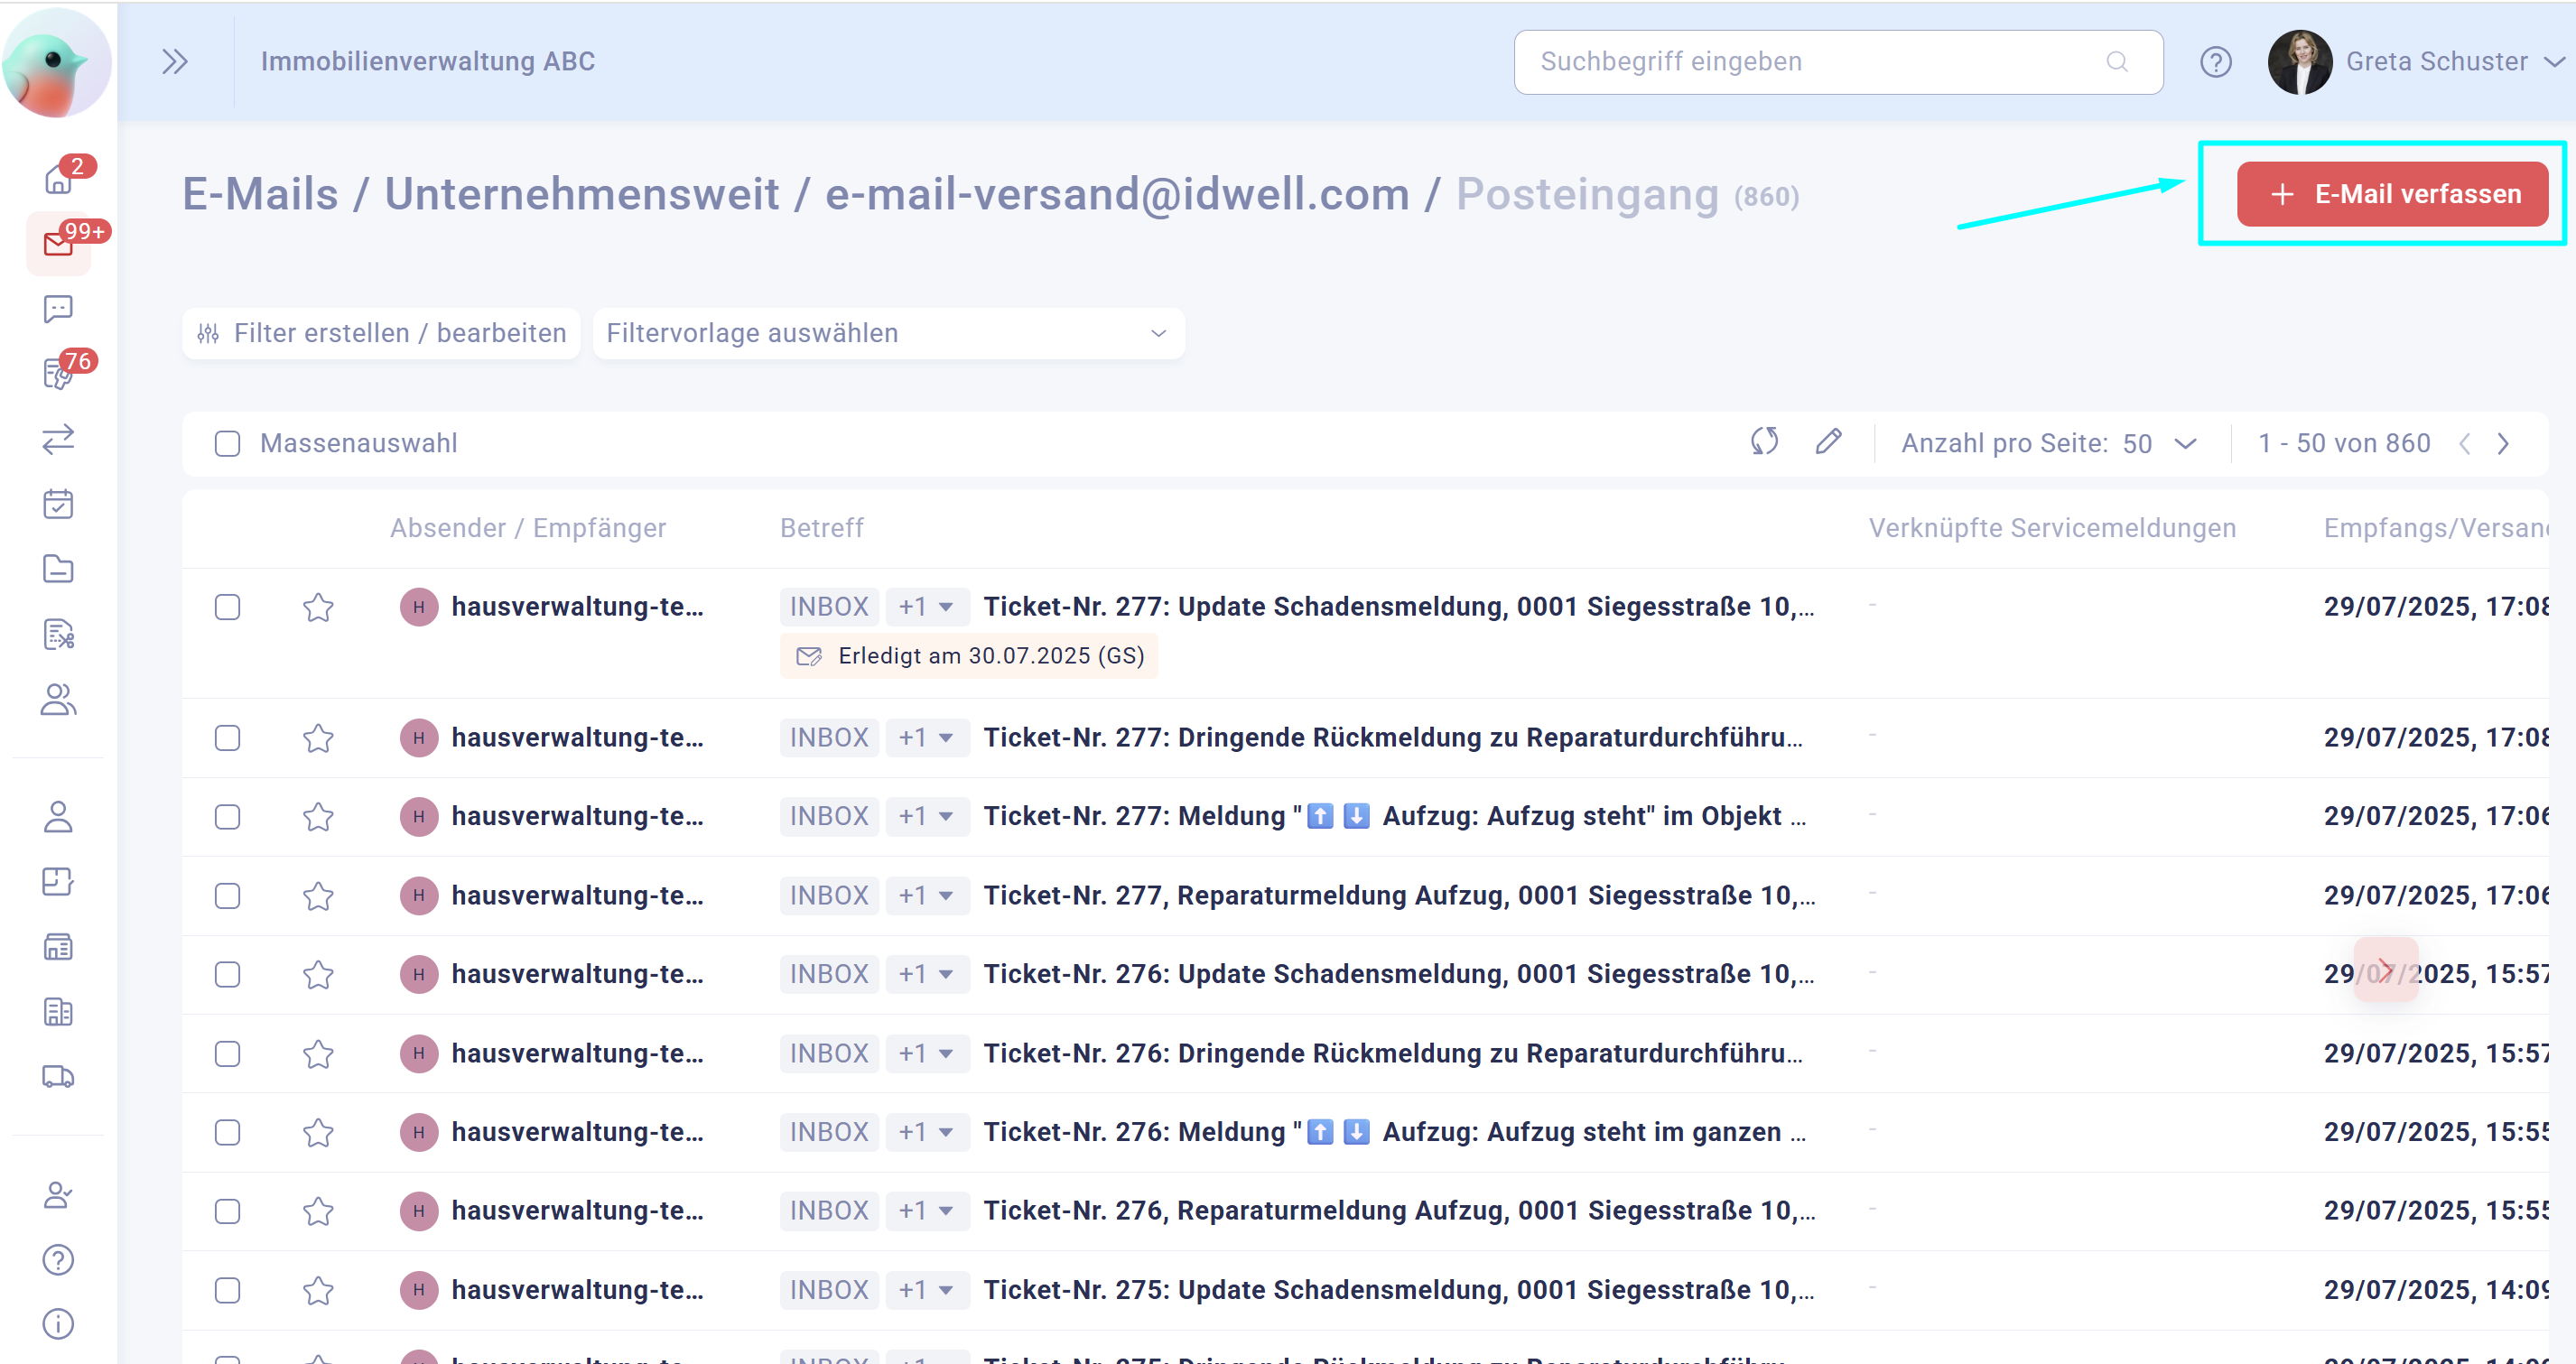Screen dimensions: 2576x1364
Task: Open the document template sidebar icon
Action: pyautogui.click(x=58, y=634)
